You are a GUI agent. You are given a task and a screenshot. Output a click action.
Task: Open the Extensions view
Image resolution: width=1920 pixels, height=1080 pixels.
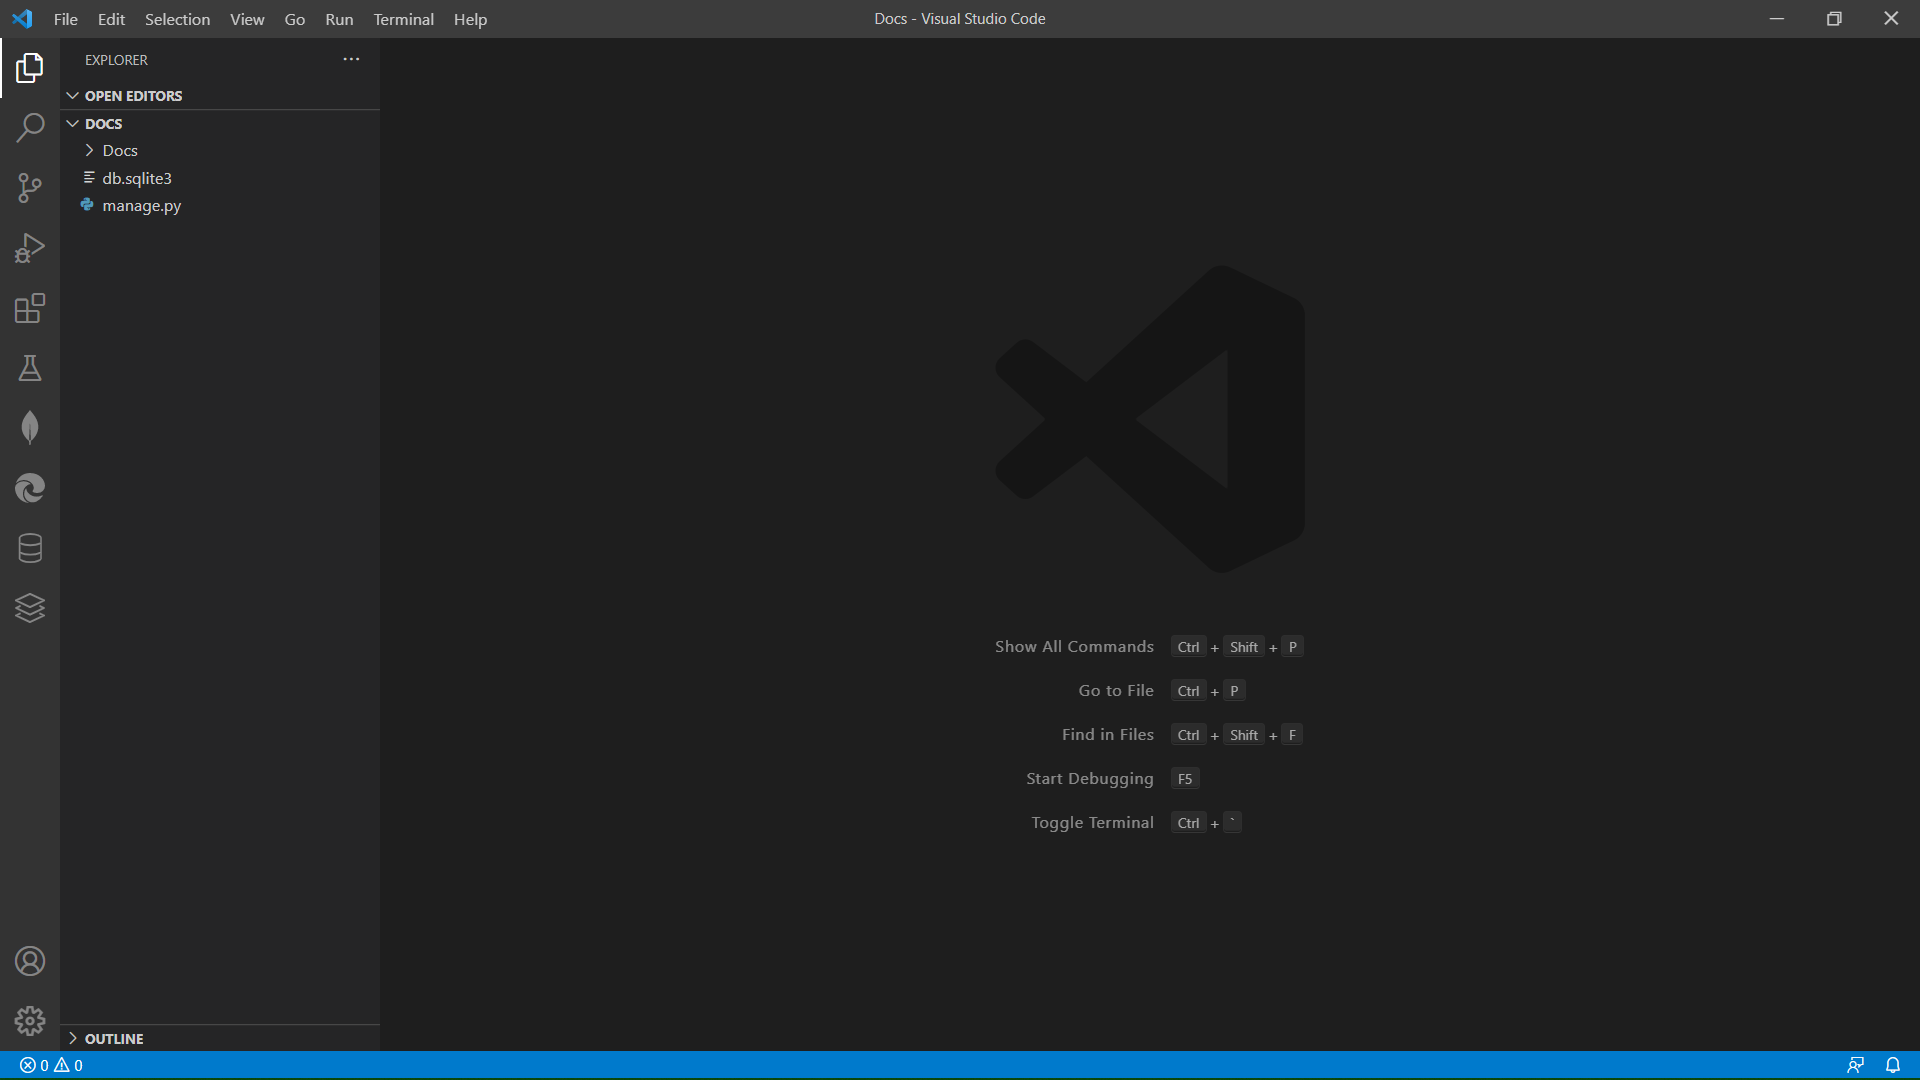click(30, 308)
